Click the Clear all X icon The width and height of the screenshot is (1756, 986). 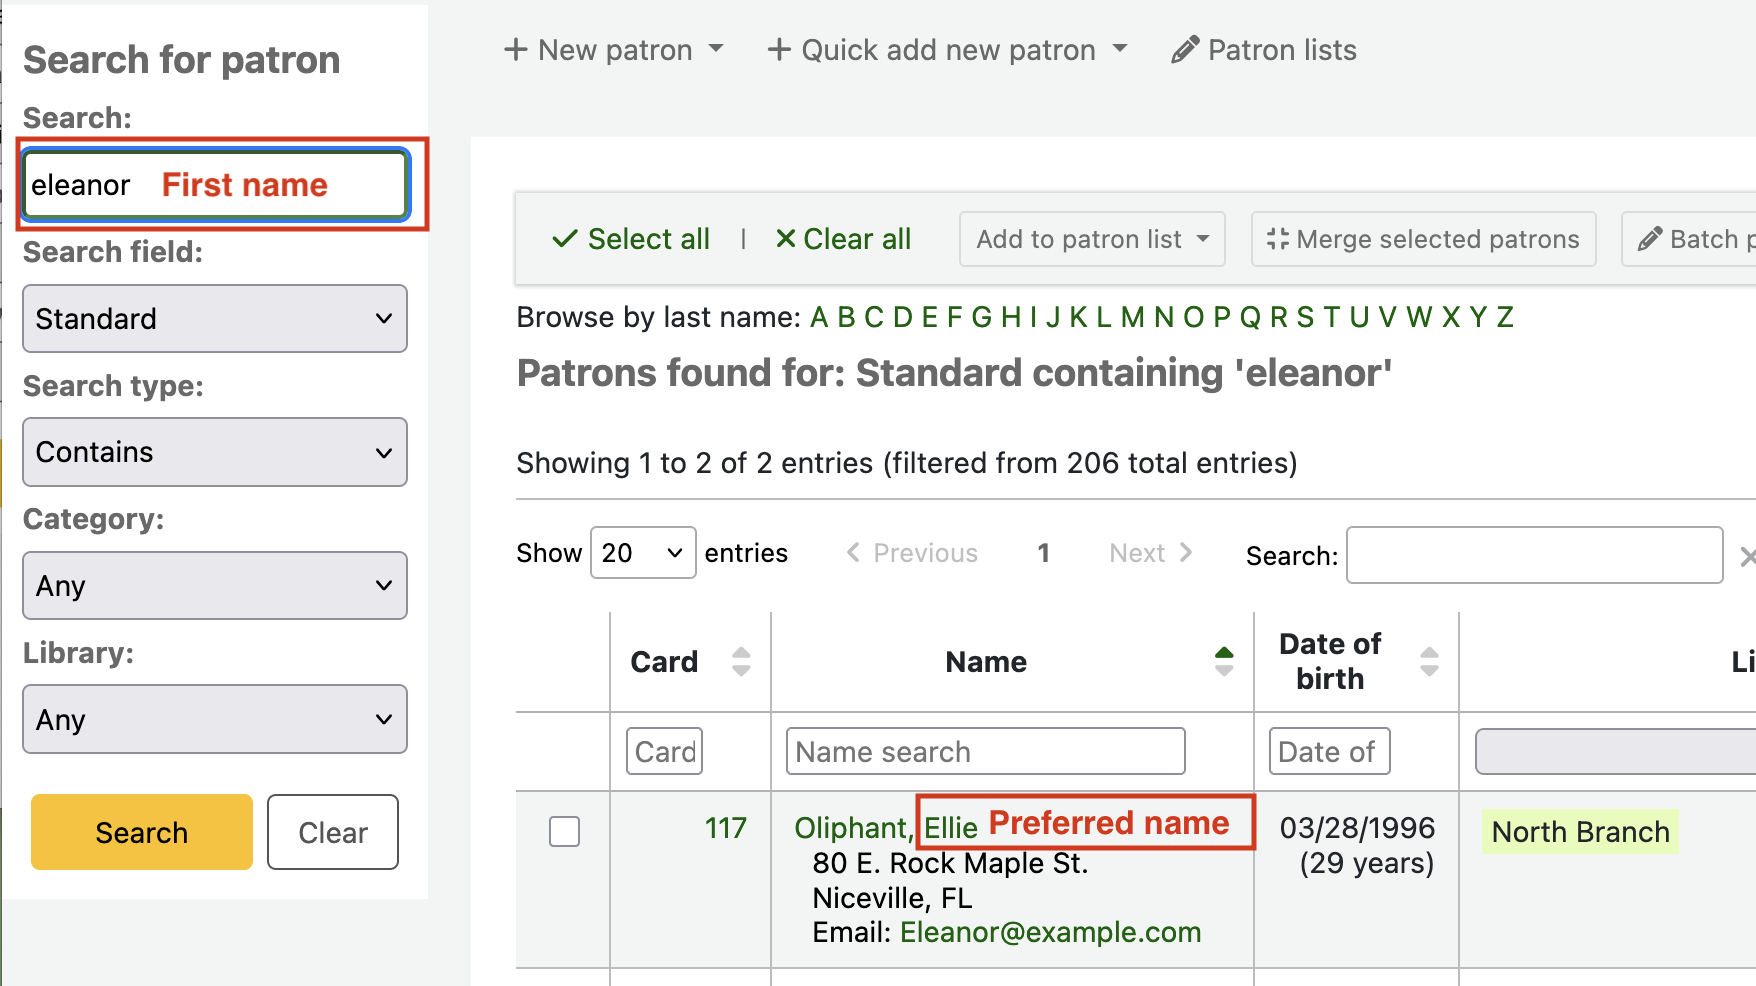786,239
